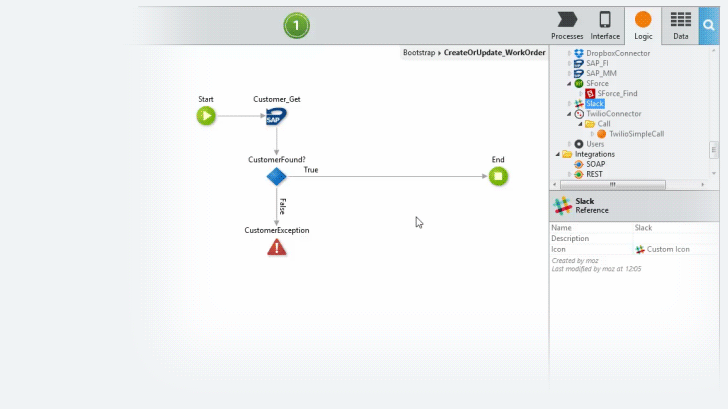Switch to the Interface tab
The image size is (728, 409).
[x=605, y=26]
